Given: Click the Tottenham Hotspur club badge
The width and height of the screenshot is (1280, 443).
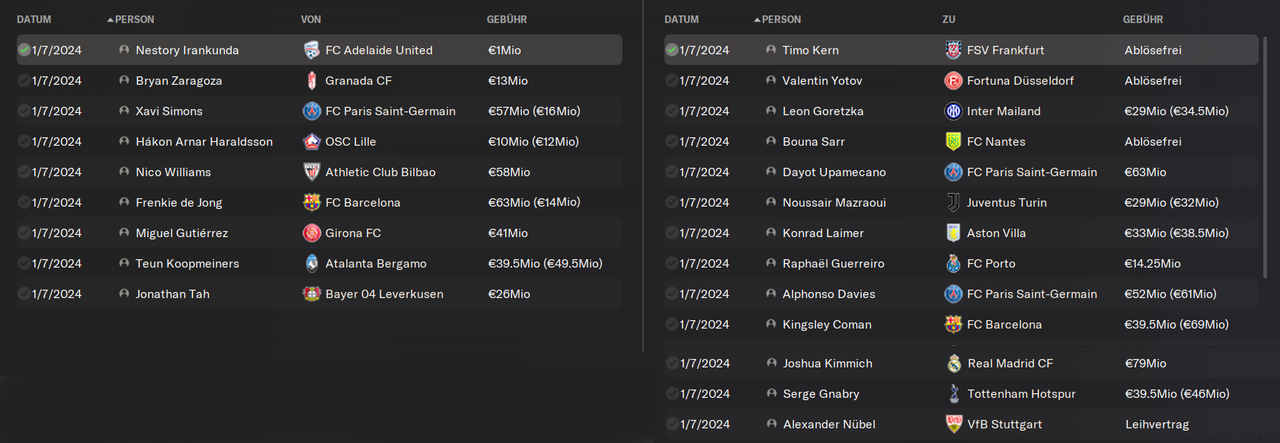Looking at the screenshot, I should click(953, 394).
